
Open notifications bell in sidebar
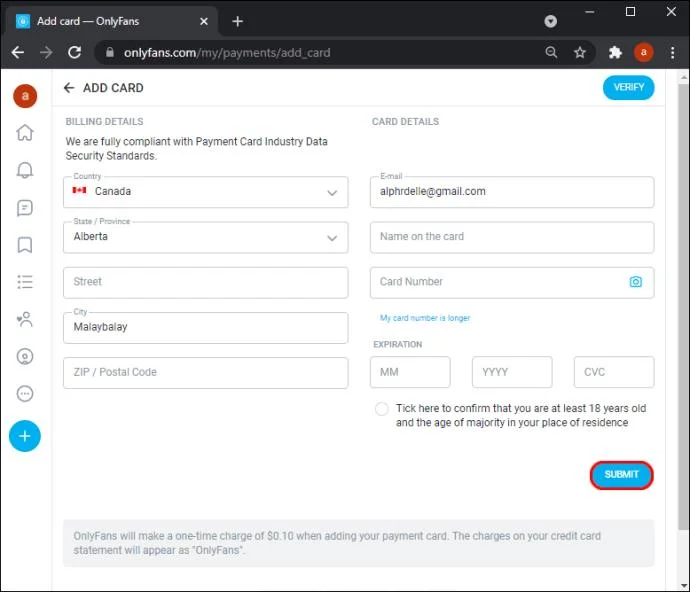pos(25,171)
